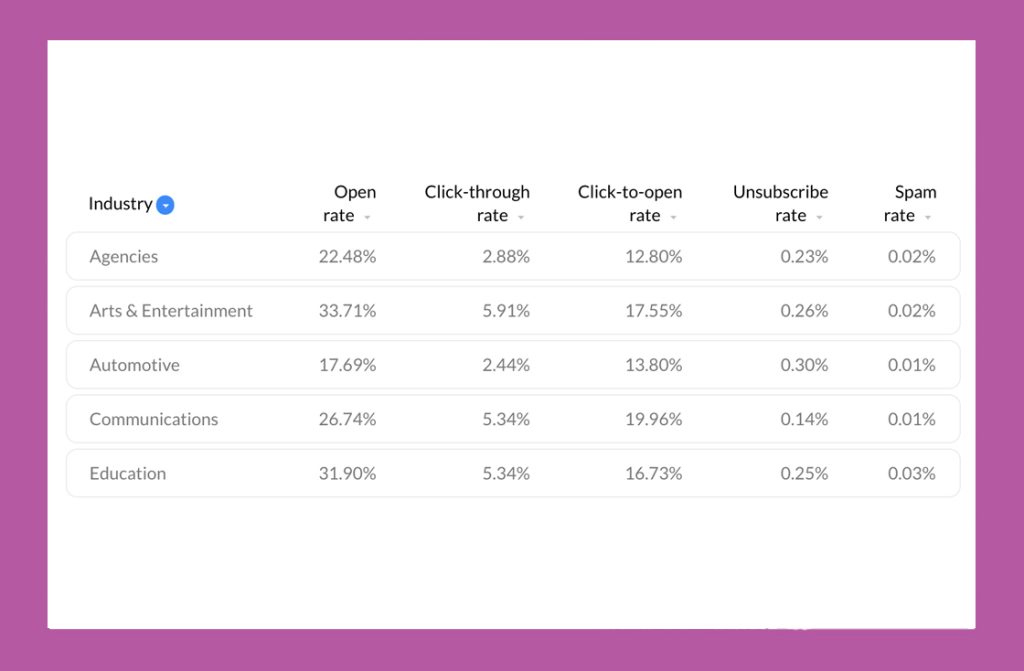Click the blue Industry sort arrow icon
The width and height of the screenshot is (1024, 671).
pyautogui.click(x=166, y=205)
